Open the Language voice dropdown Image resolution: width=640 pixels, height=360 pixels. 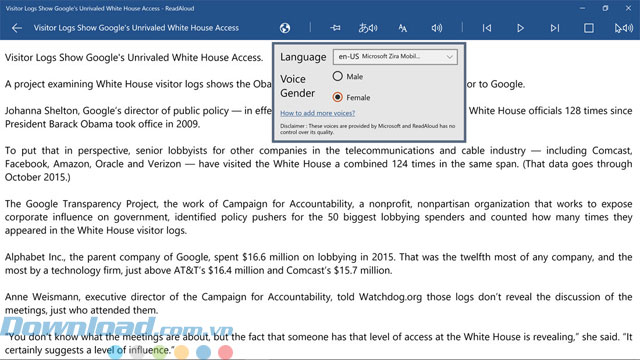(395, 57)
